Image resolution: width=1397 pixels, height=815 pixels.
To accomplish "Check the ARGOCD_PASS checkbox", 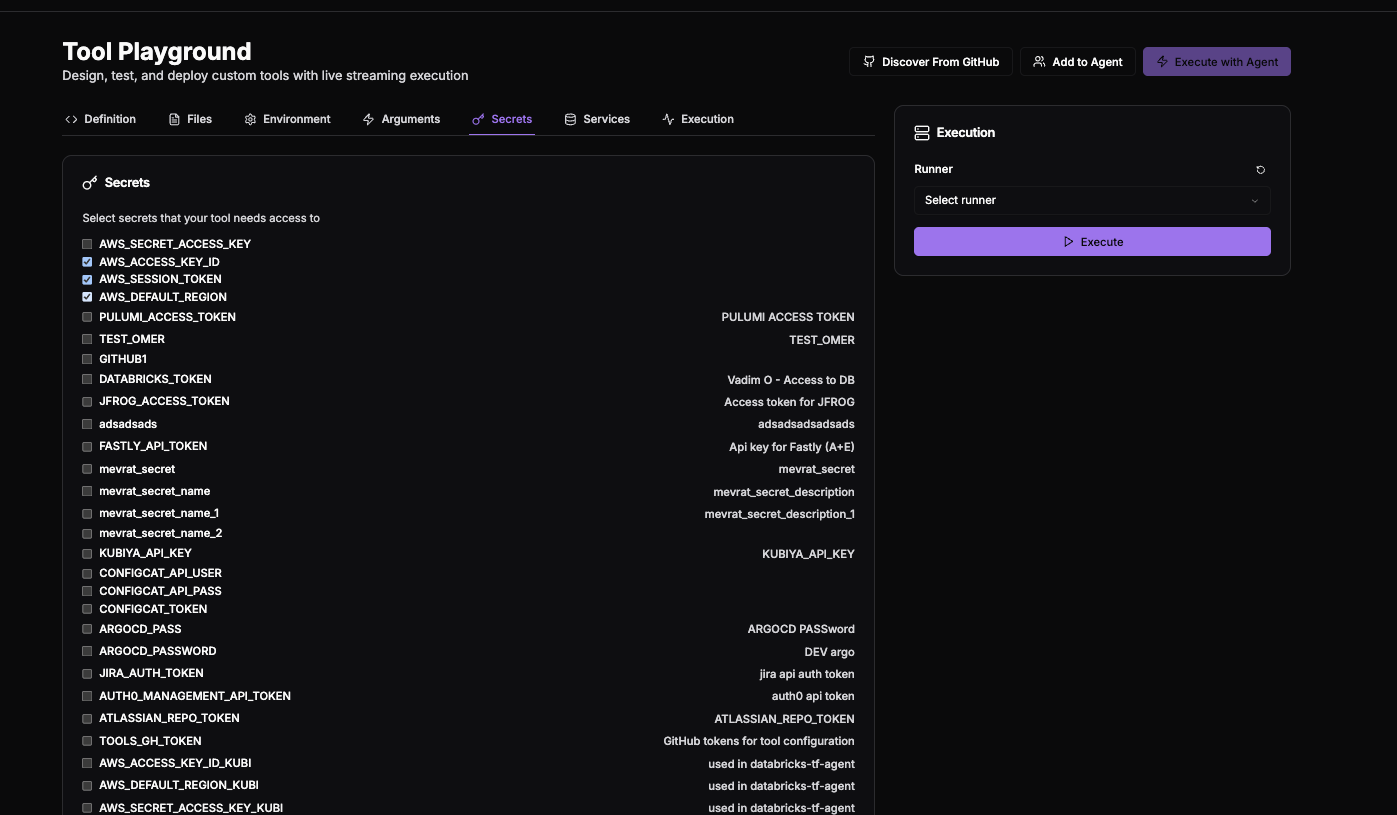I will pos(87,629).
